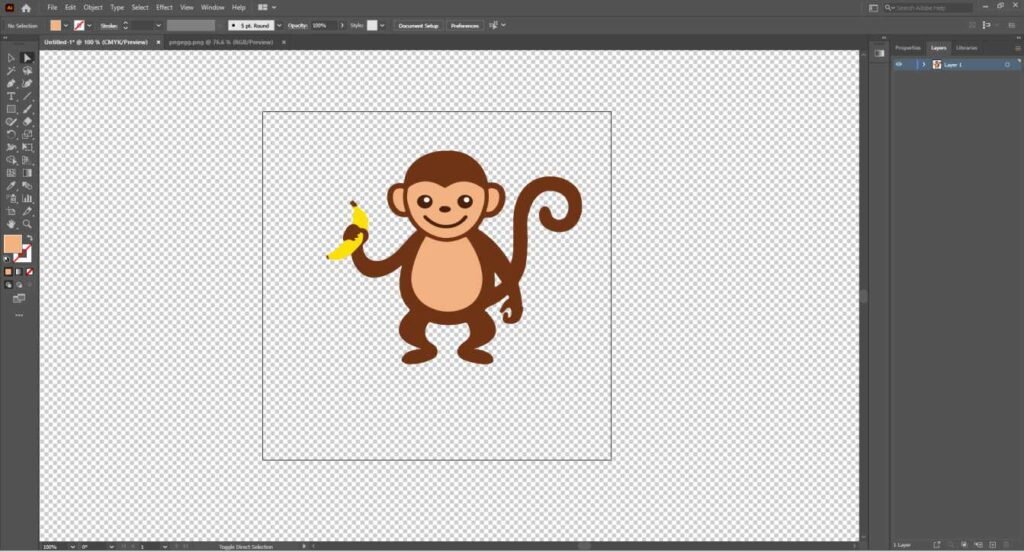
Task: Open the artboard navigation dropdown in status bar
Action: click(x=165, y=546)
